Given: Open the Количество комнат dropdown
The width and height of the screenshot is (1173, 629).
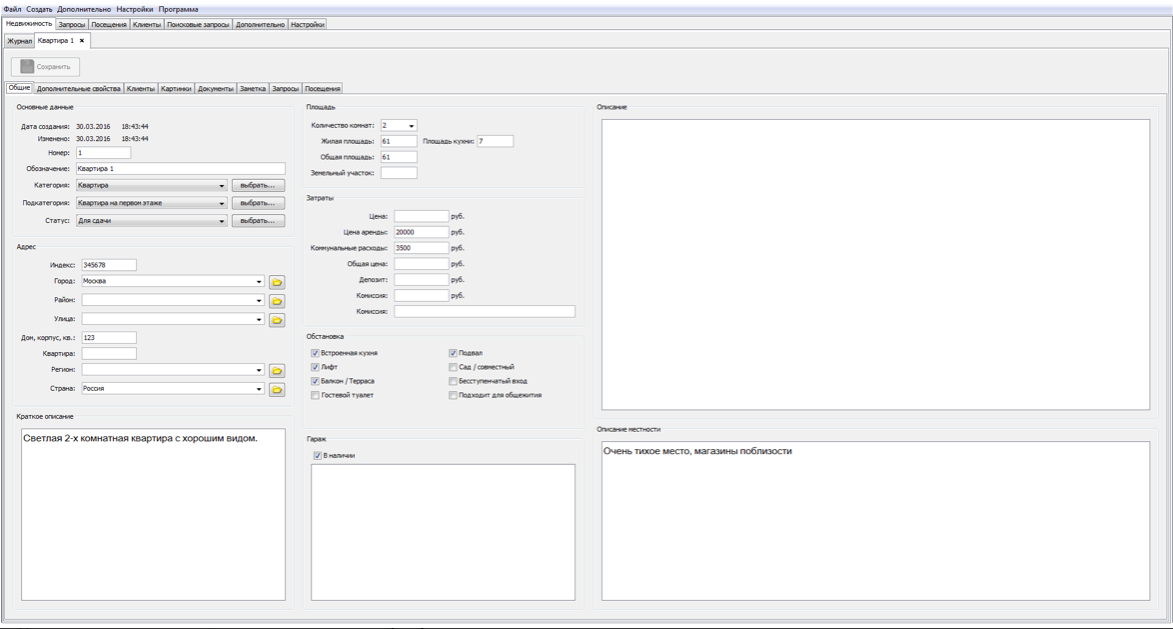Looking at the screenshot, I should click(398, 126).
